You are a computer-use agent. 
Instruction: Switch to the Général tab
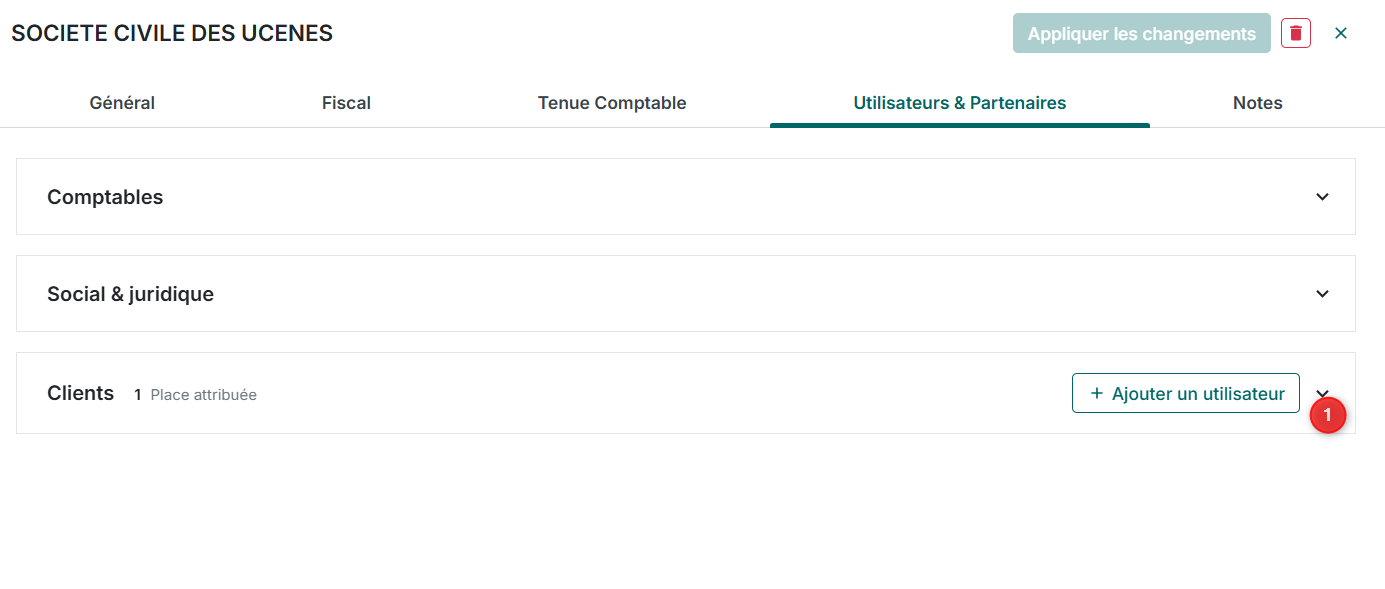click(x=122, y=103)
